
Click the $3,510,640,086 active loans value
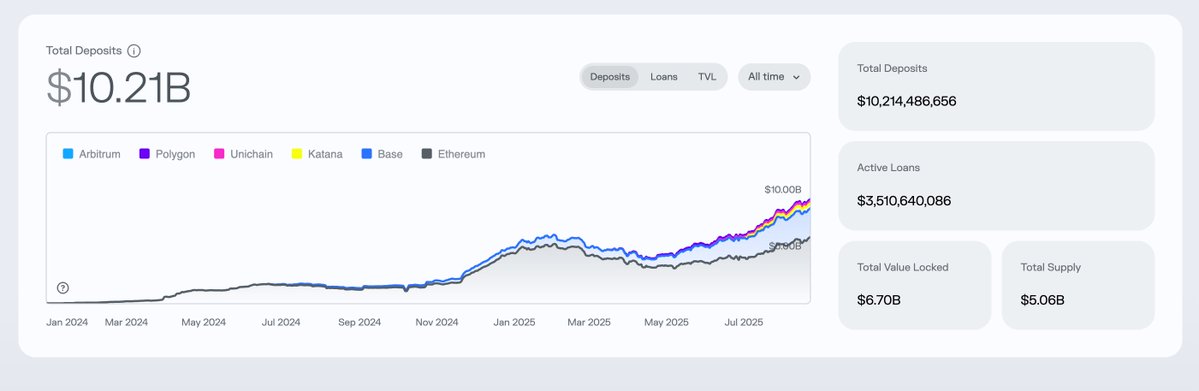[904, 200]
